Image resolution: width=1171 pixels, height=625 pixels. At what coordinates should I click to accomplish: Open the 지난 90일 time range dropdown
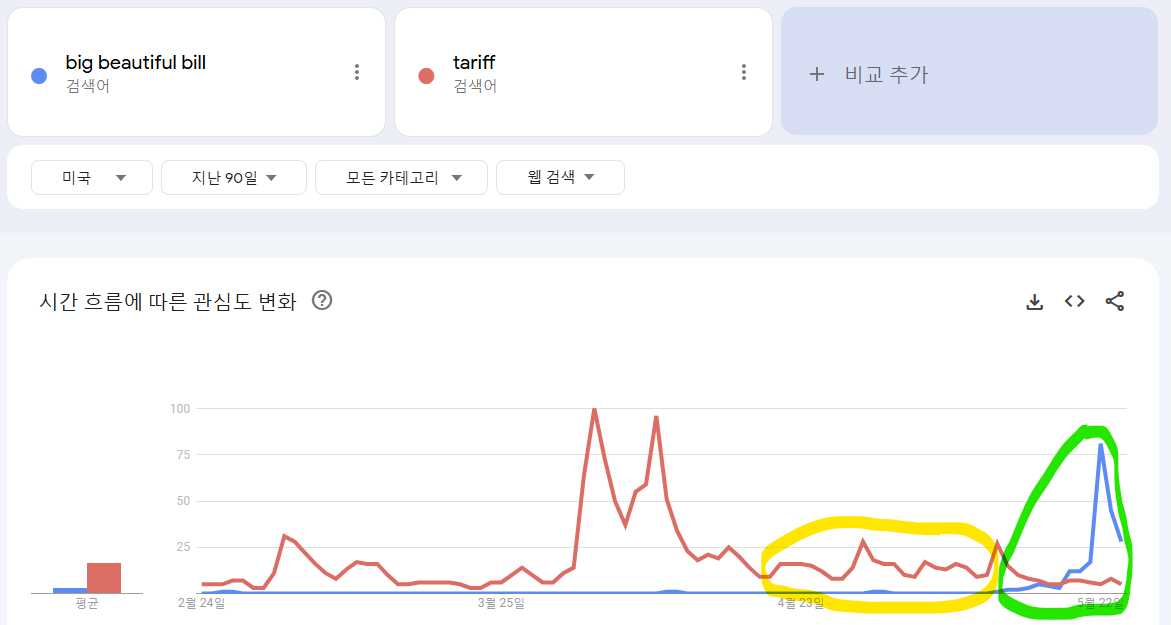pyautogui.click(x=234, y=177)
